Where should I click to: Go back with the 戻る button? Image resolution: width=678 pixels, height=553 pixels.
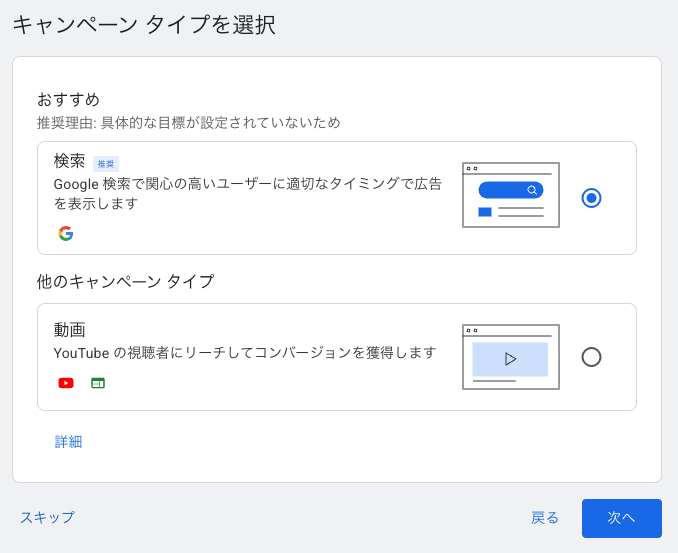tap(545, 518)
